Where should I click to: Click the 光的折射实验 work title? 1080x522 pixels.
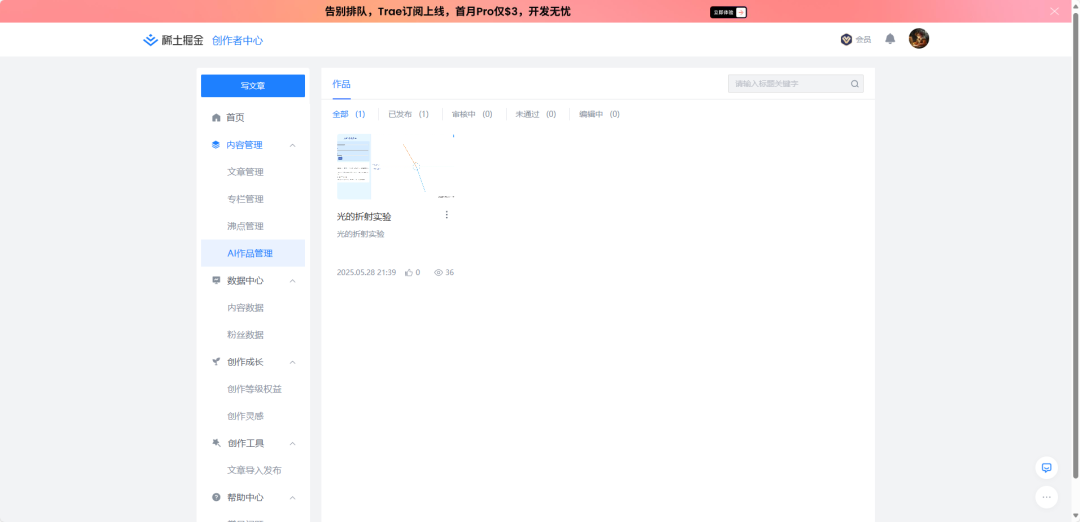pyautogui.click(x=364, y=216)
